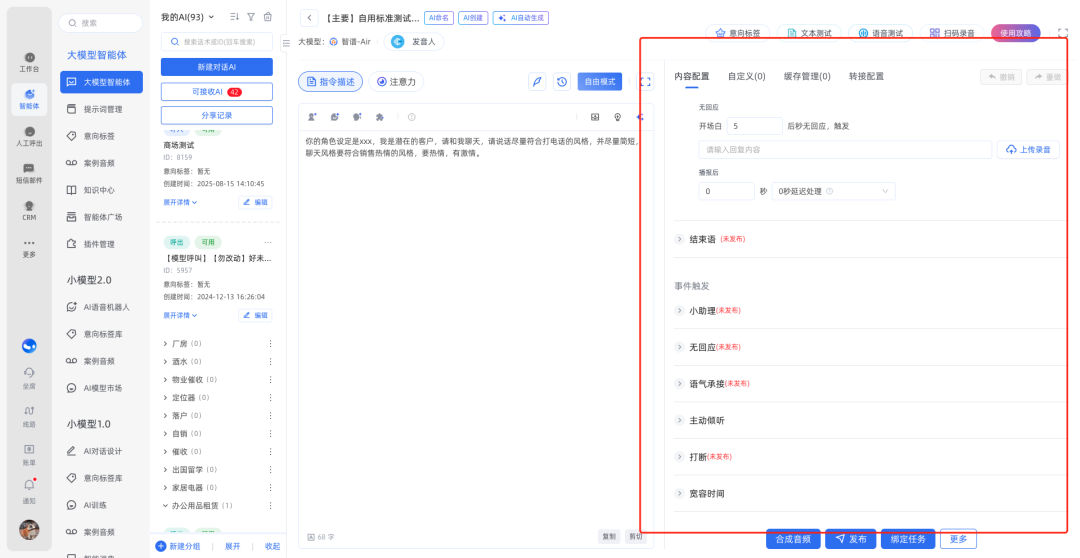Click the trash icon beside 我的AI
The width and height of the screenshot is (1080, 558).
pyautogui.click(x=267, y=17)
